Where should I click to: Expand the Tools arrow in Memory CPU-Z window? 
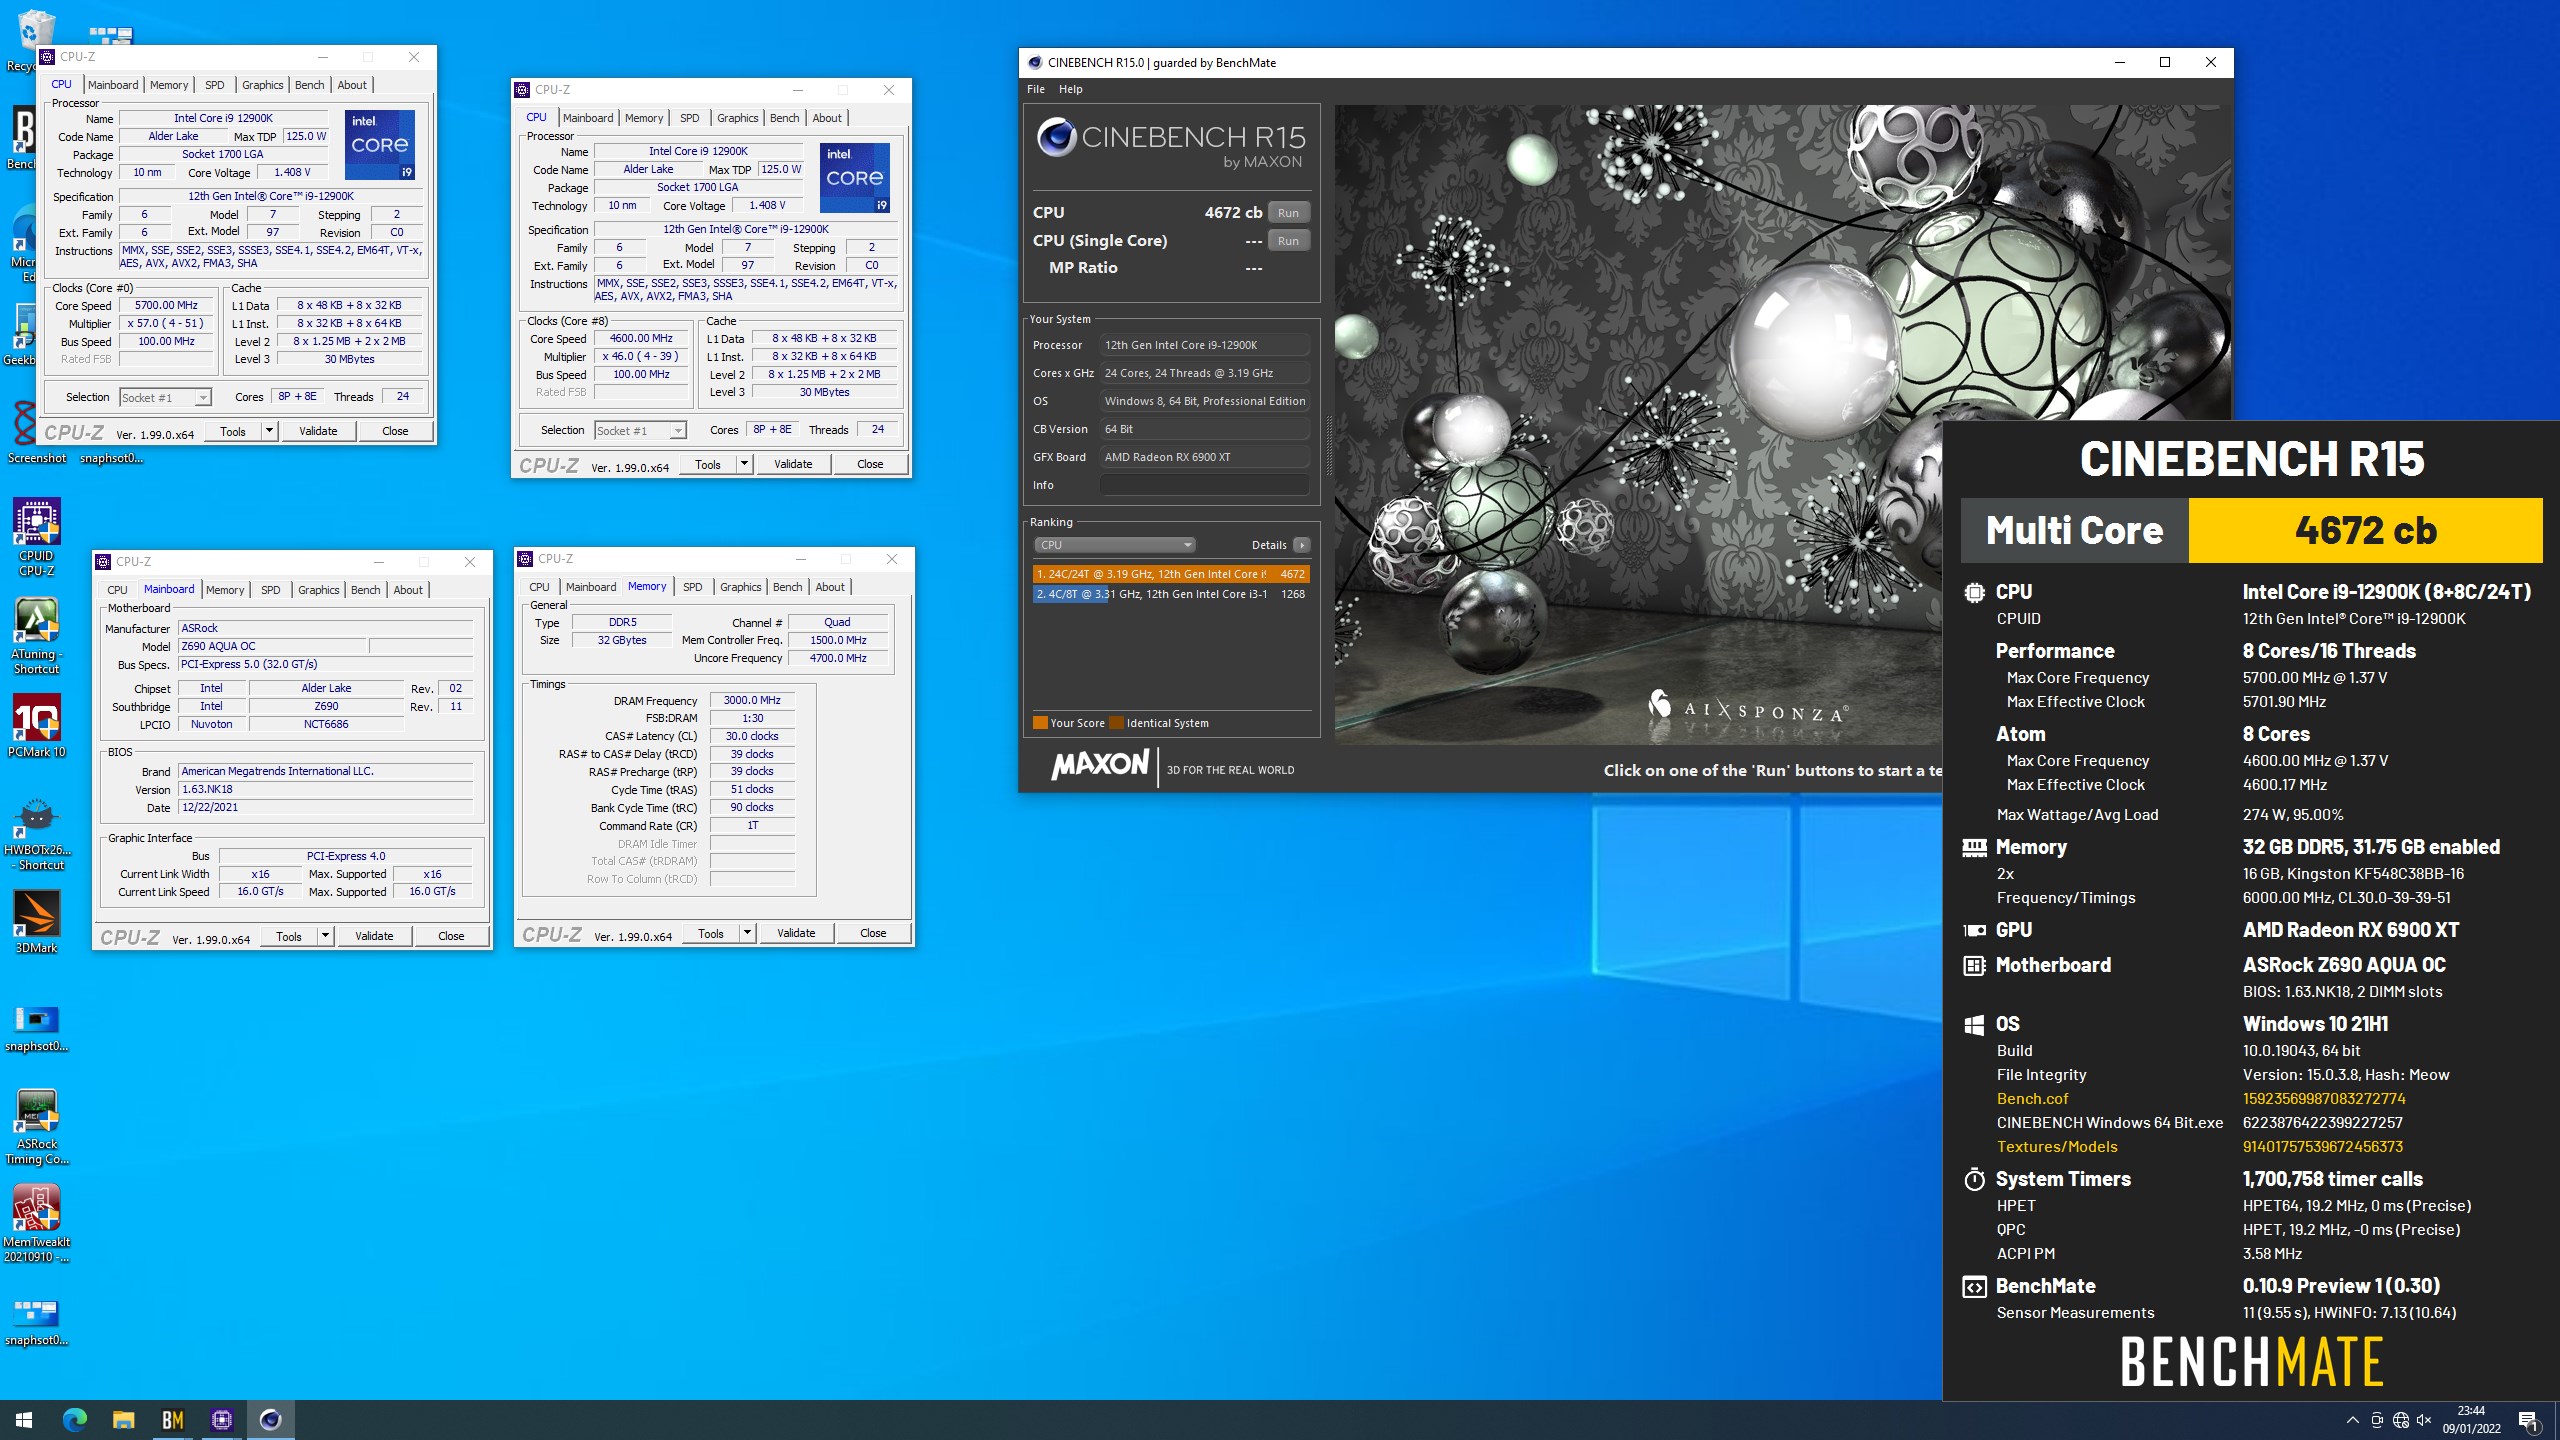[747, 933]
